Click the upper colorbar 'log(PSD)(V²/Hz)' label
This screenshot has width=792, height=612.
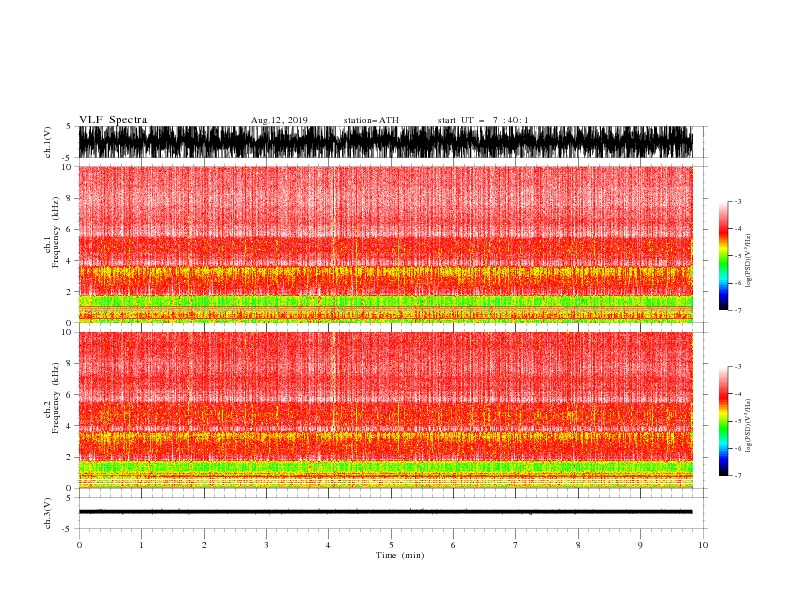click(x=749, y=261)
